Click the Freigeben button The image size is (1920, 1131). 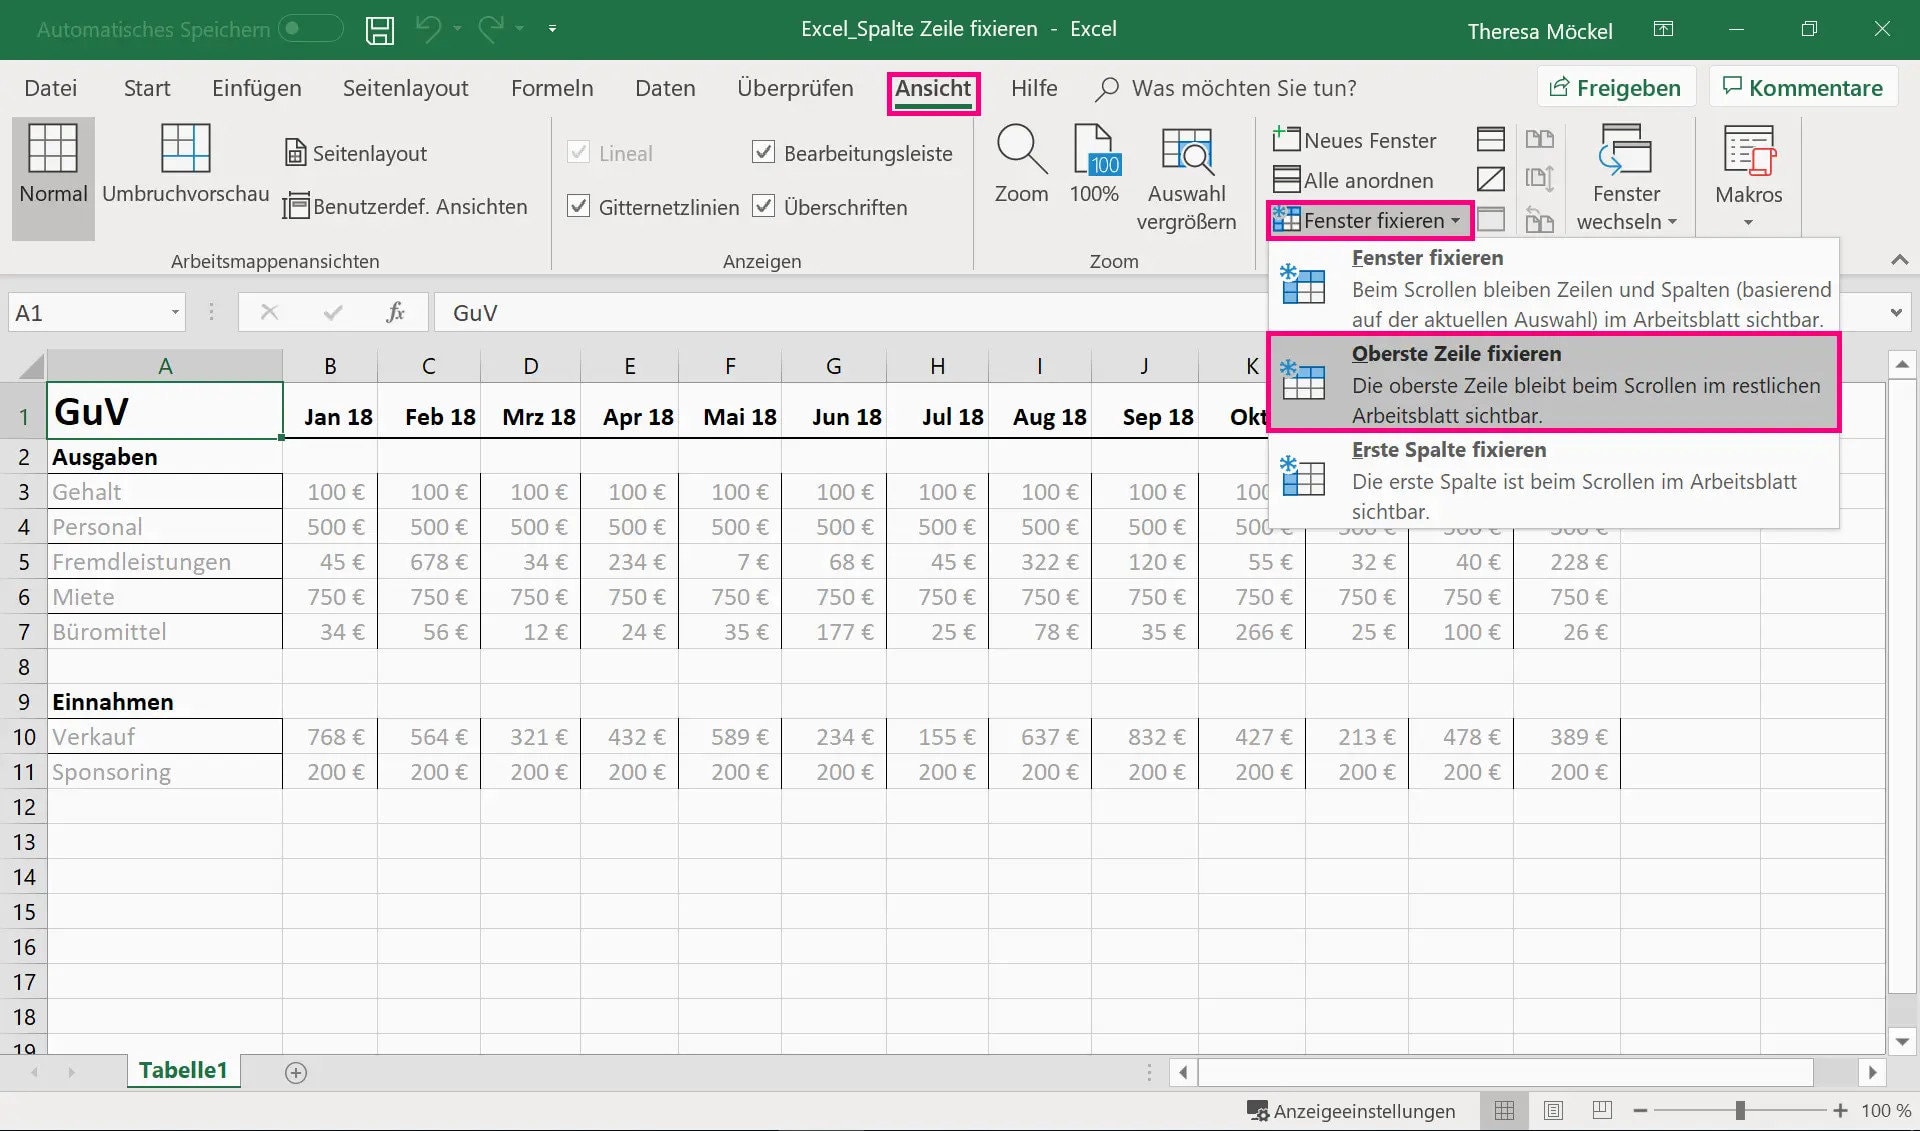(x=1615, y=88)
